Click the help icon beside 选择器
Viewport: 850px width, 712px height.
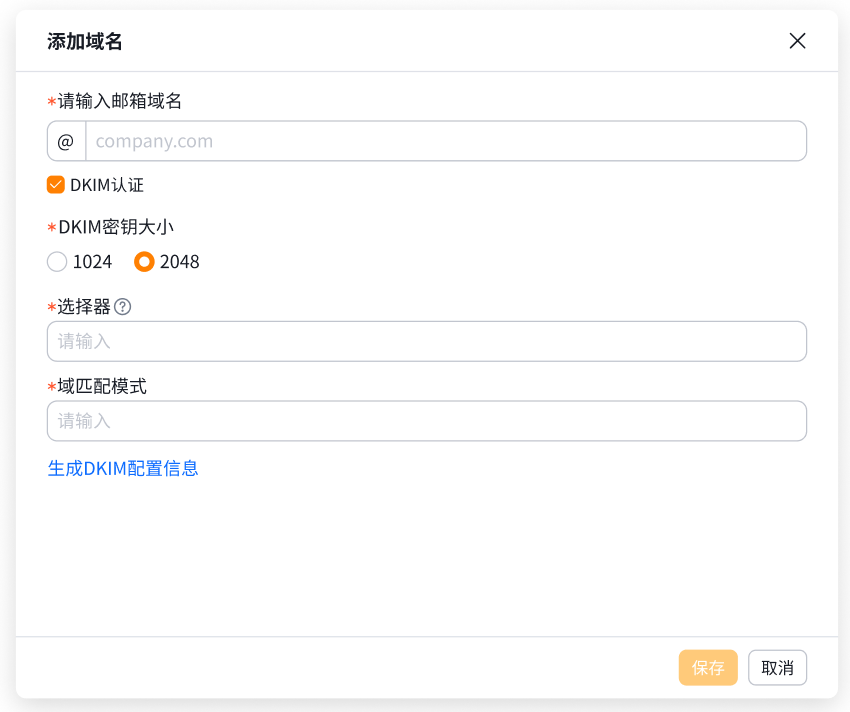click(123, 306)
